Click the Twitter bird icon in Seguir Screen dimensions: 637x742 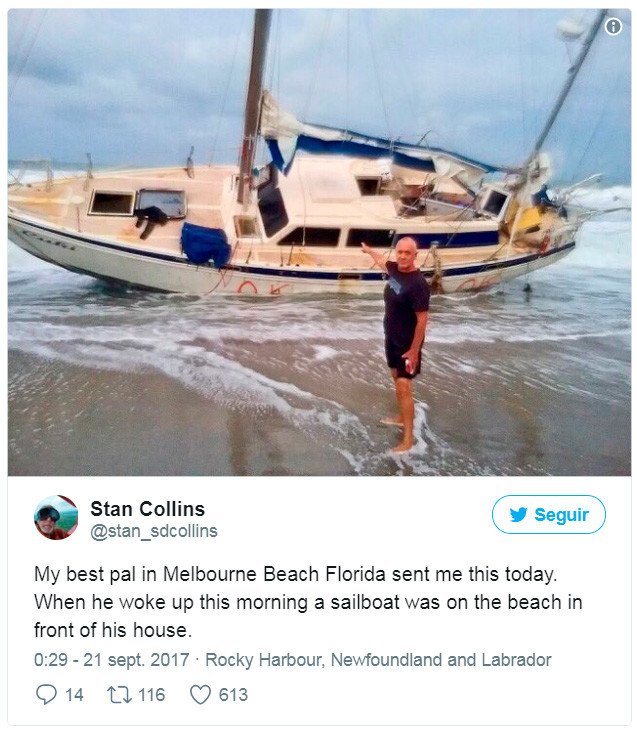click(x=518, y=515)
